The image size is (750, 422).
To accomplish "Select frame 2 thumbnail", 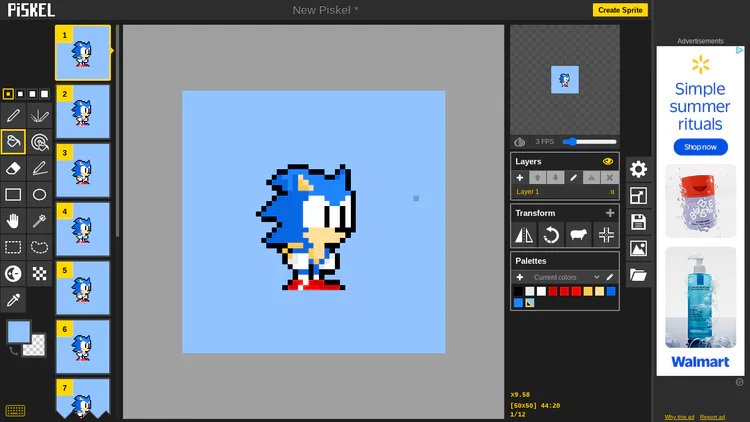I will 83,111.
